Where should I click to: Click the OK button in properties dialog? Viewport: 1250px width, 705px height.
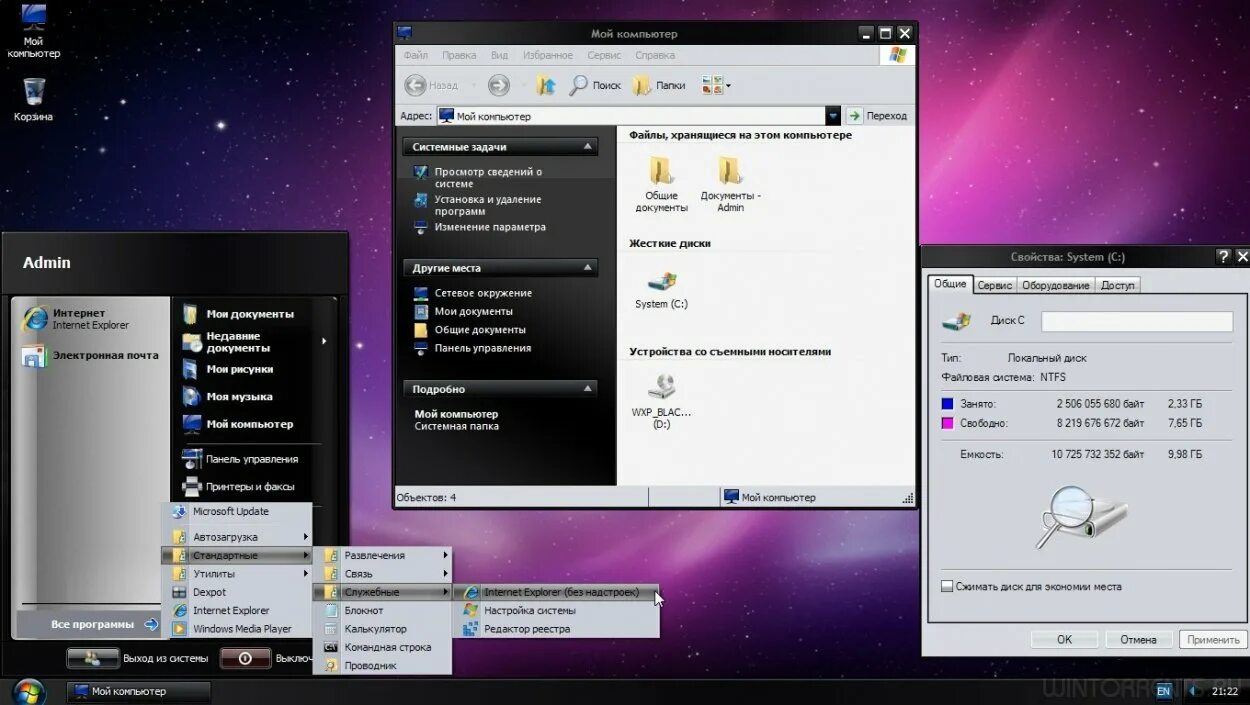tap(1064, 639)
